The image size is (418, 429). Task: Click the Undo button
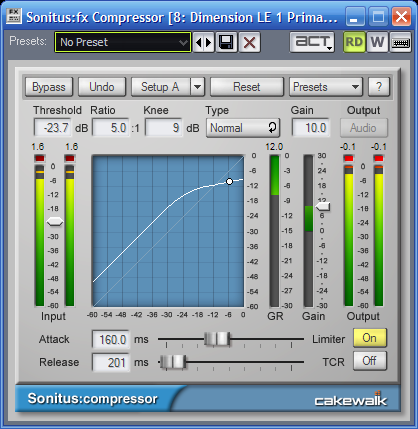point(102,87)
